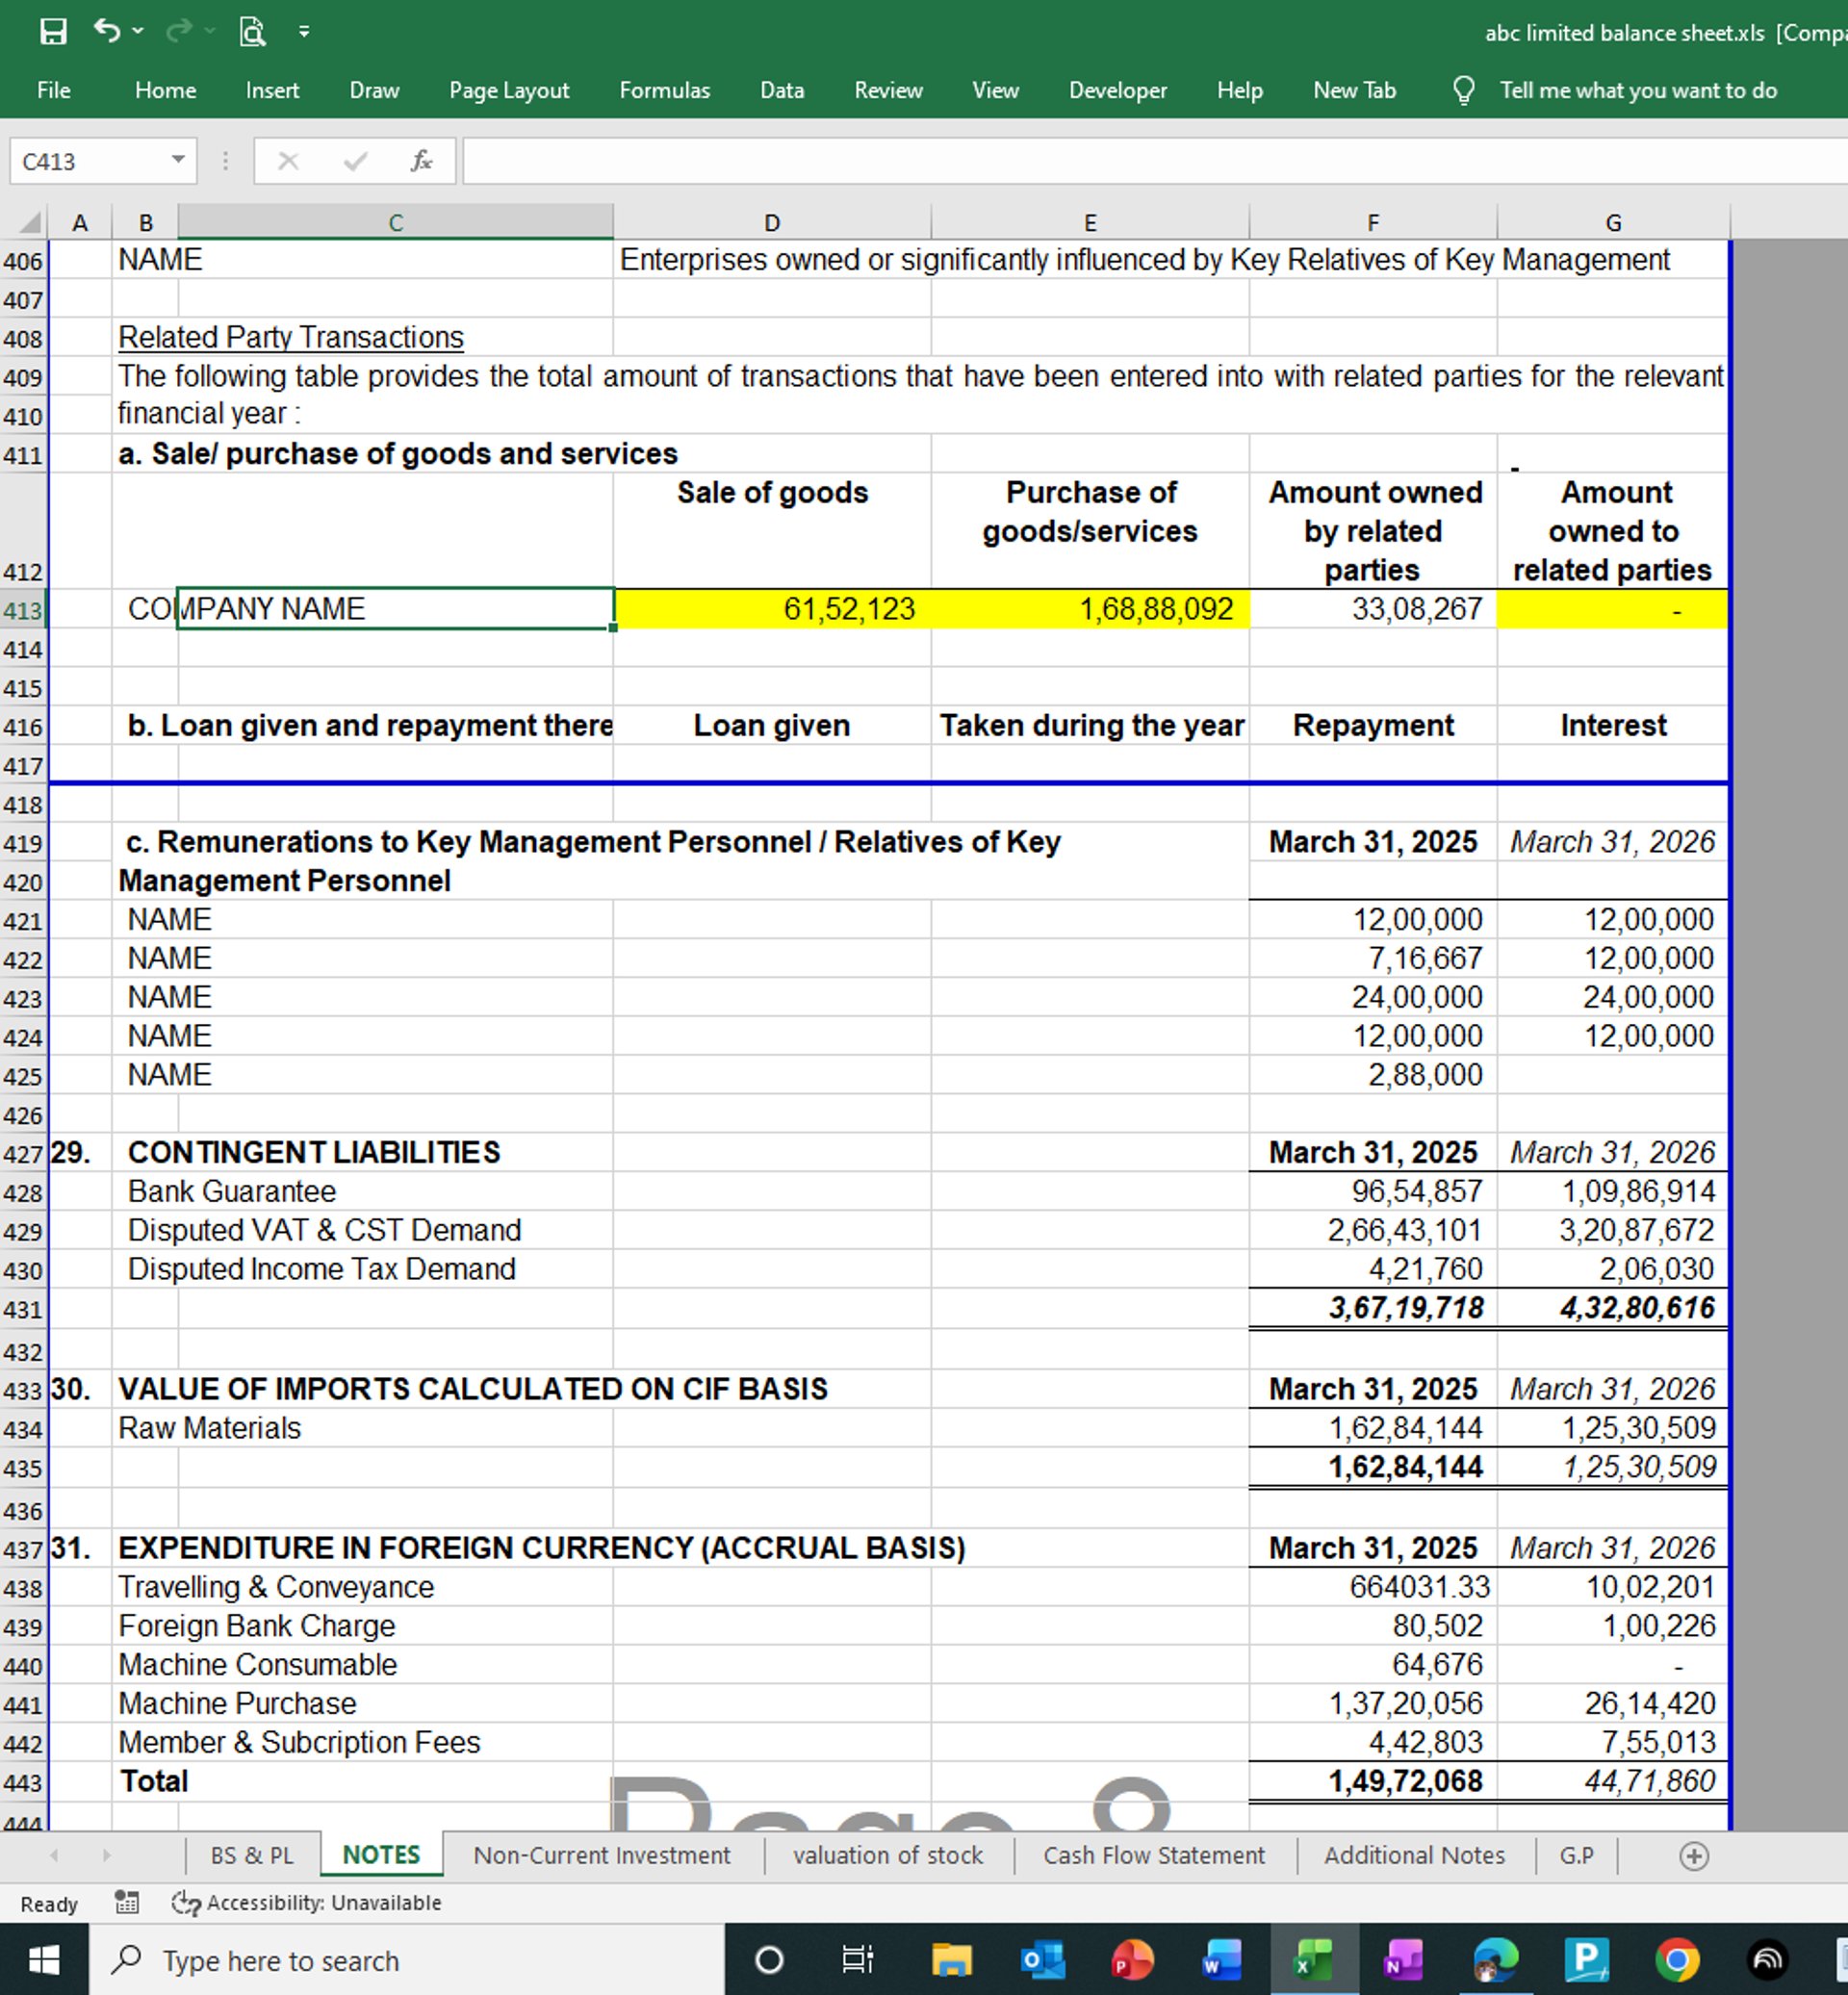Viewport: 1848px width, 1995px height.
Task: Open Undo history dropdown arrow
Action: tap(138, 31)
